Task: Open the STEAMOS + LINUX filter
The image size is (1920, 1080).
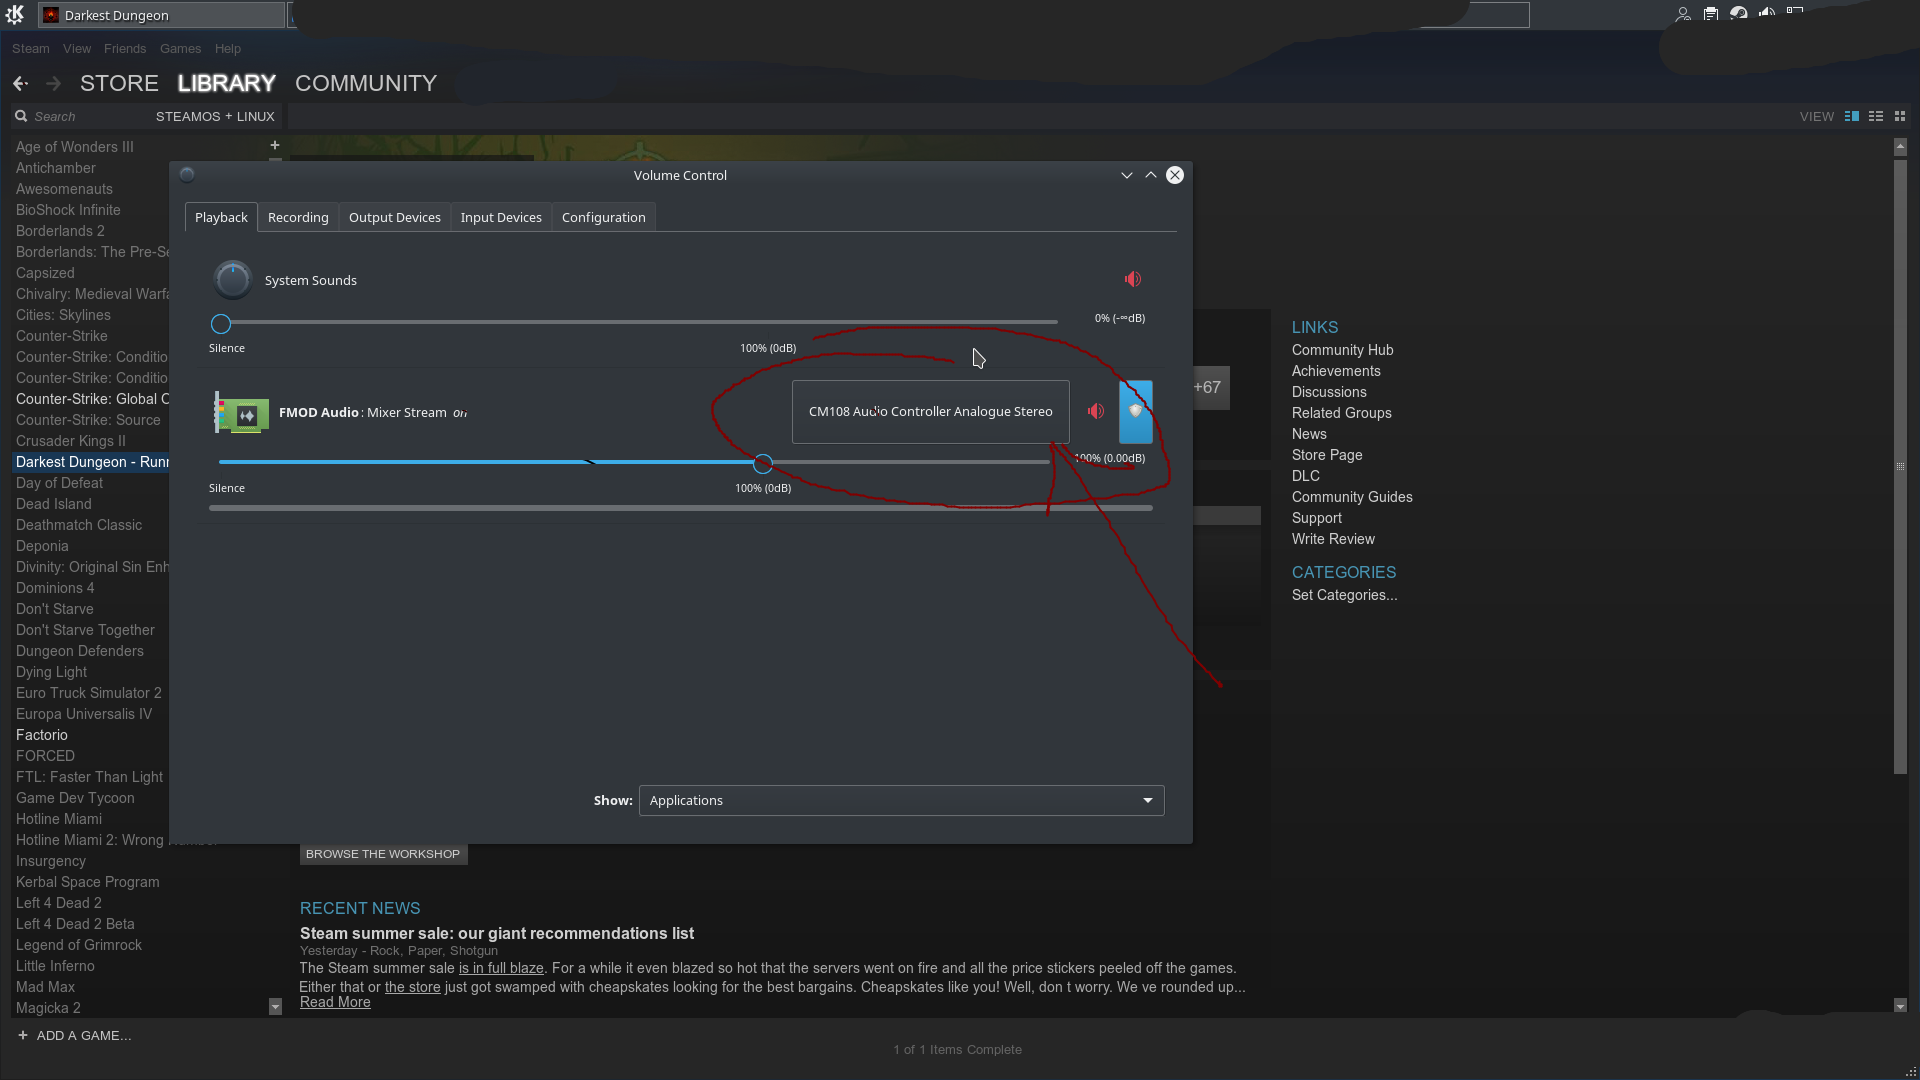Action: (215, 116)
